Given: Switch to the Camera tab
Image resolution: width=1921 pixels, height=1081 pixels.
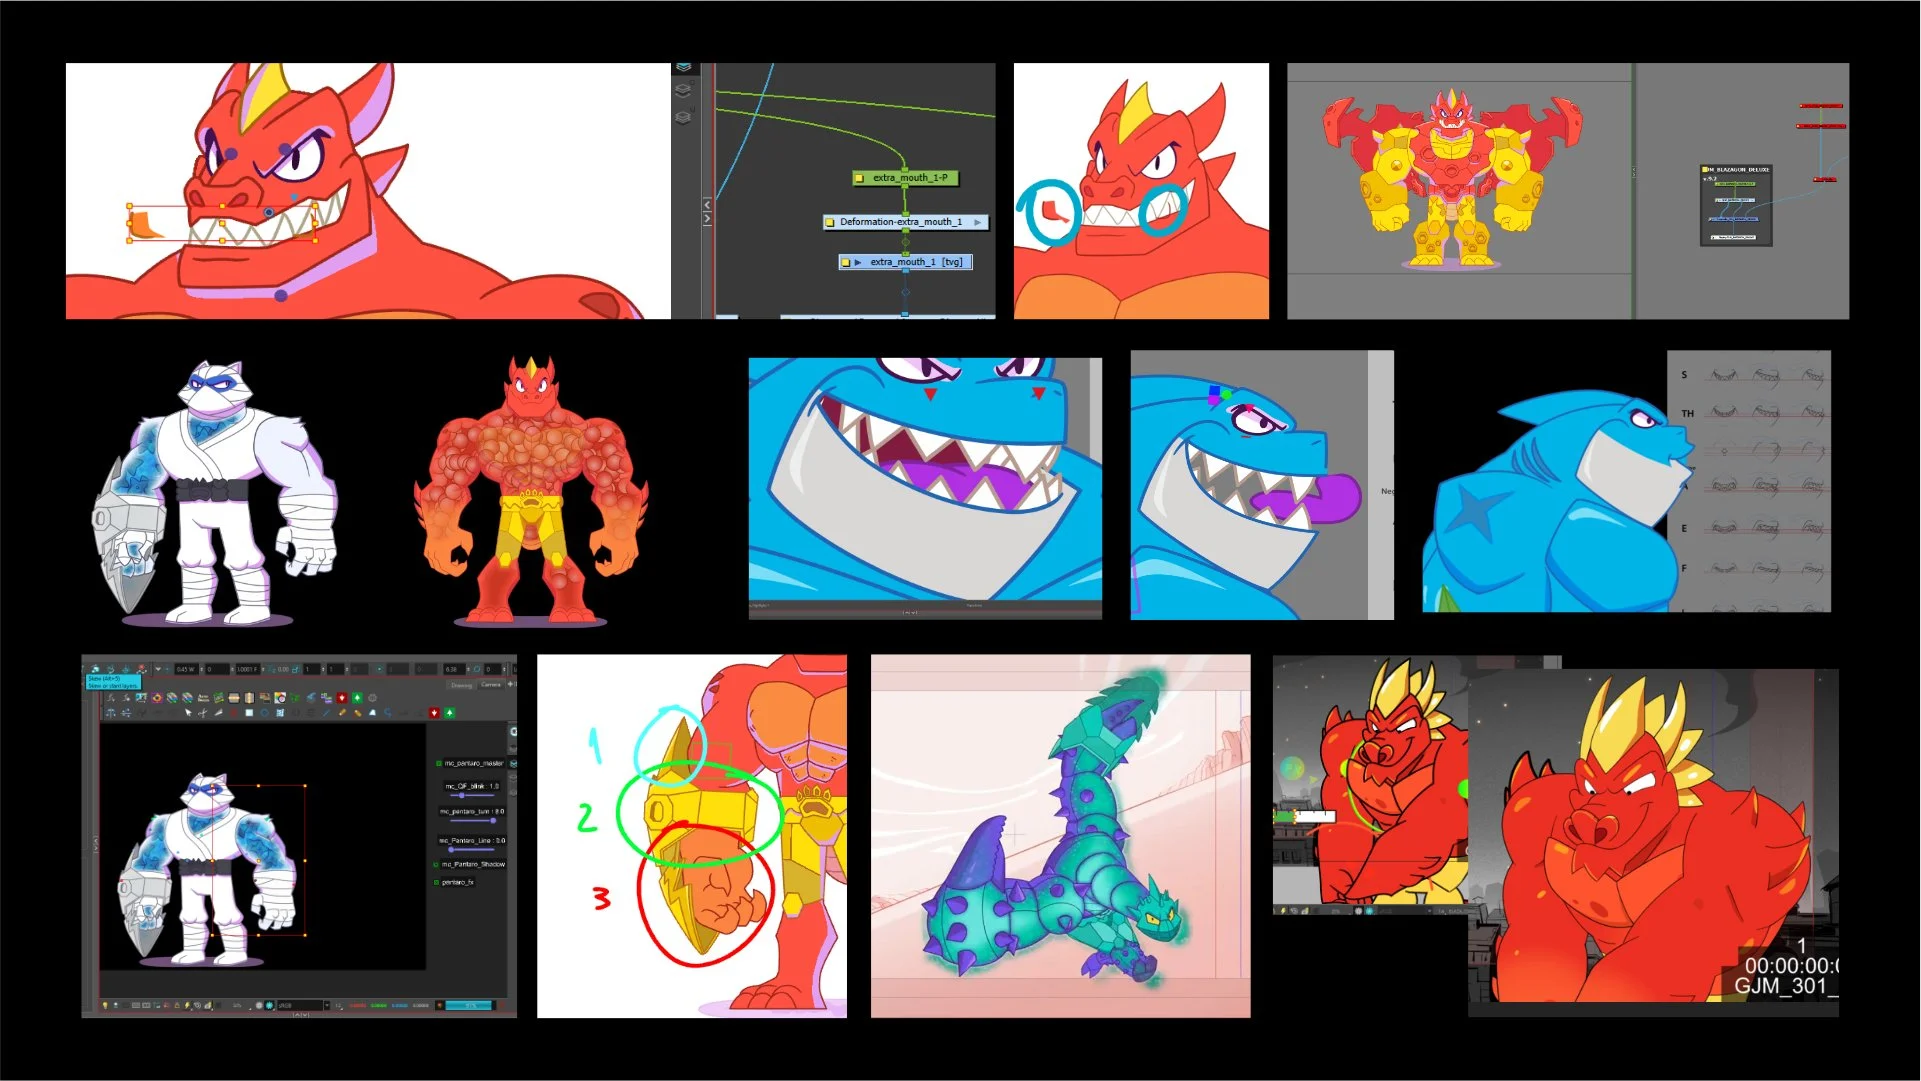Looking at the screenshot, I should pyautogui.click(x=491, y=685).
